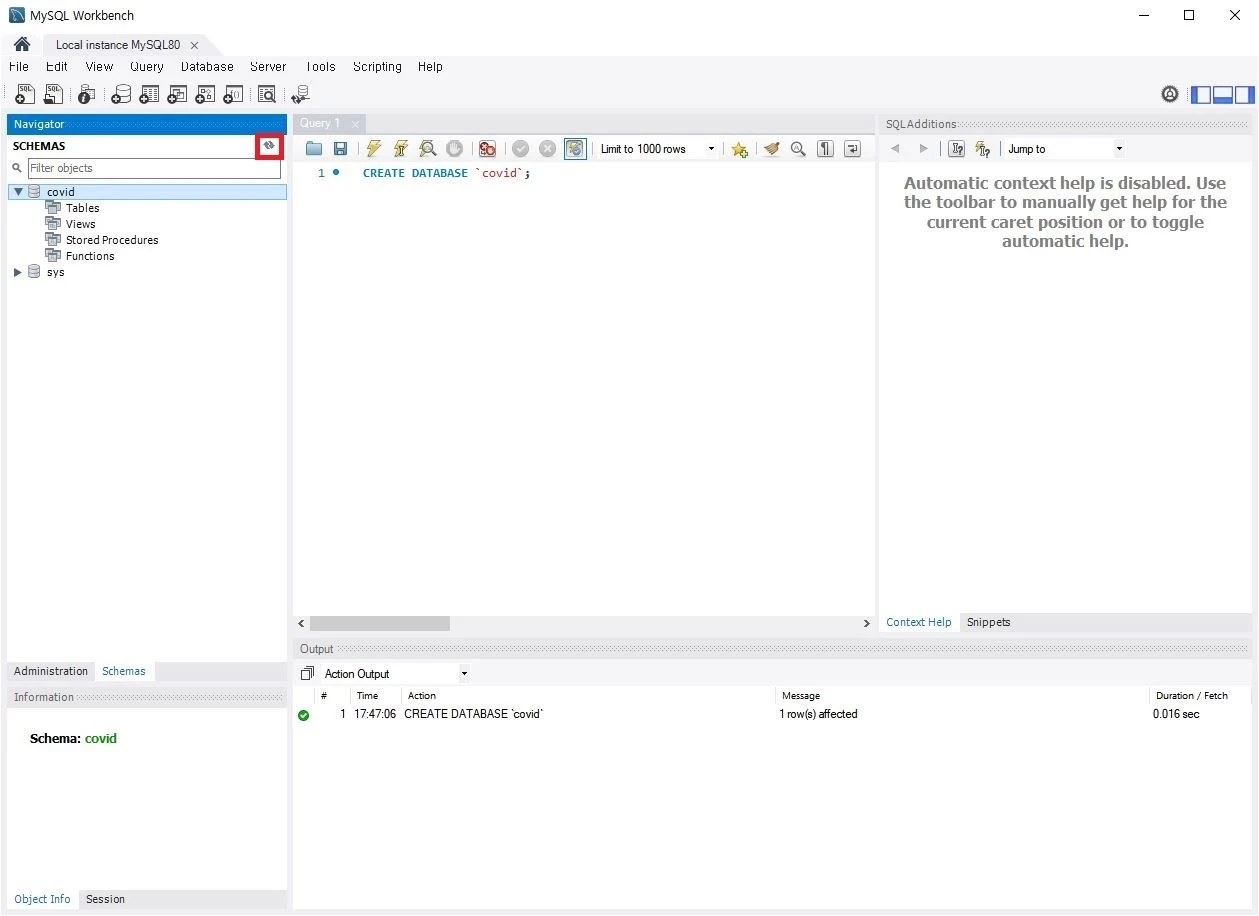This screenshot has width=1259, height=916.
Task: Open a SQL script file using folder icon
Action: (314, 149)
